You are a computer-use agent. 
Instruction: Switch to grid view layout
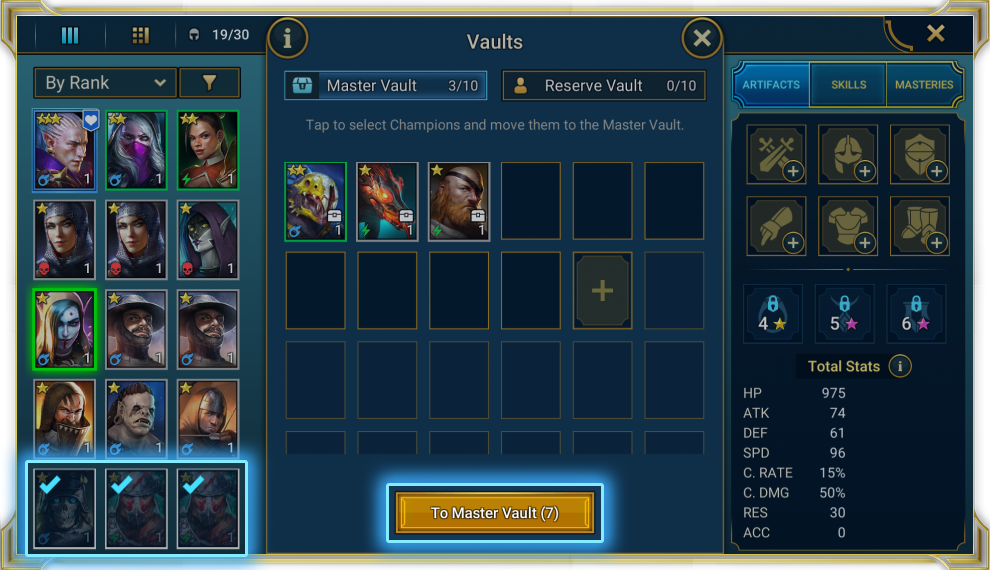140,35
